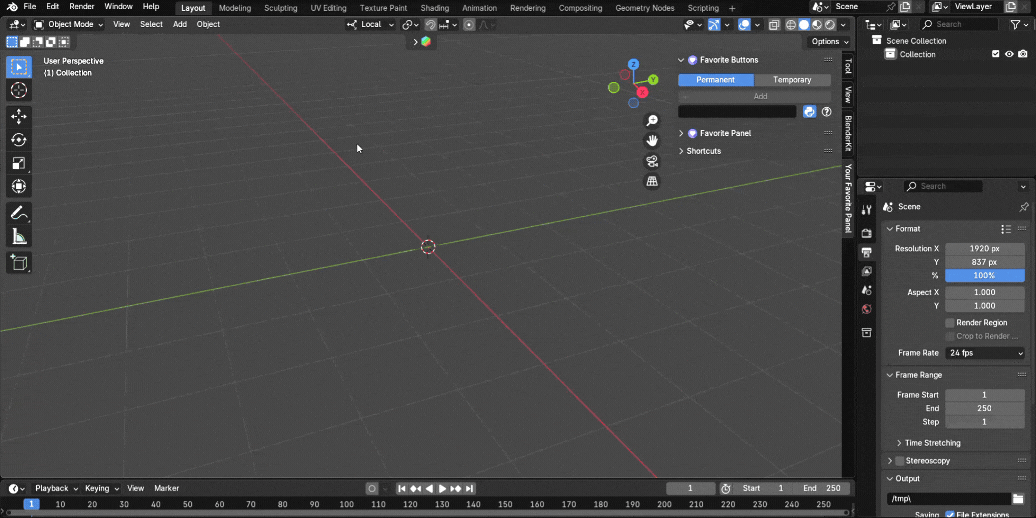Viewport: 1036px width, 518px height.
Task: Open the View Layer properties tab icon
Action: pyautogui.click(x=867, y=272)
